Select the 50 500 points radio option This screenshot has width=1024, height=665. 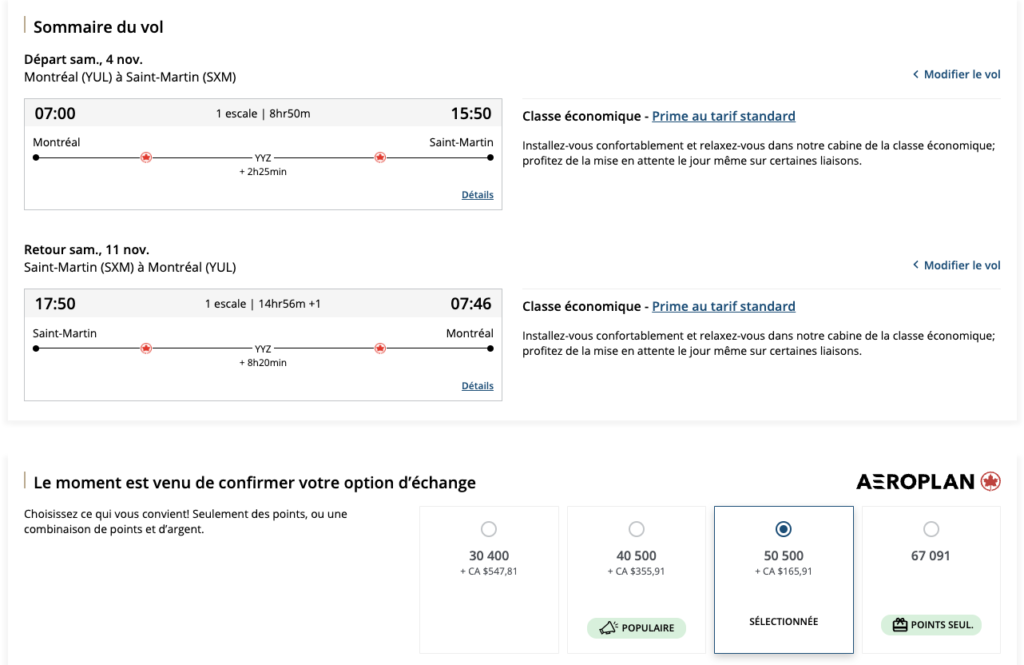click(783, 529)
